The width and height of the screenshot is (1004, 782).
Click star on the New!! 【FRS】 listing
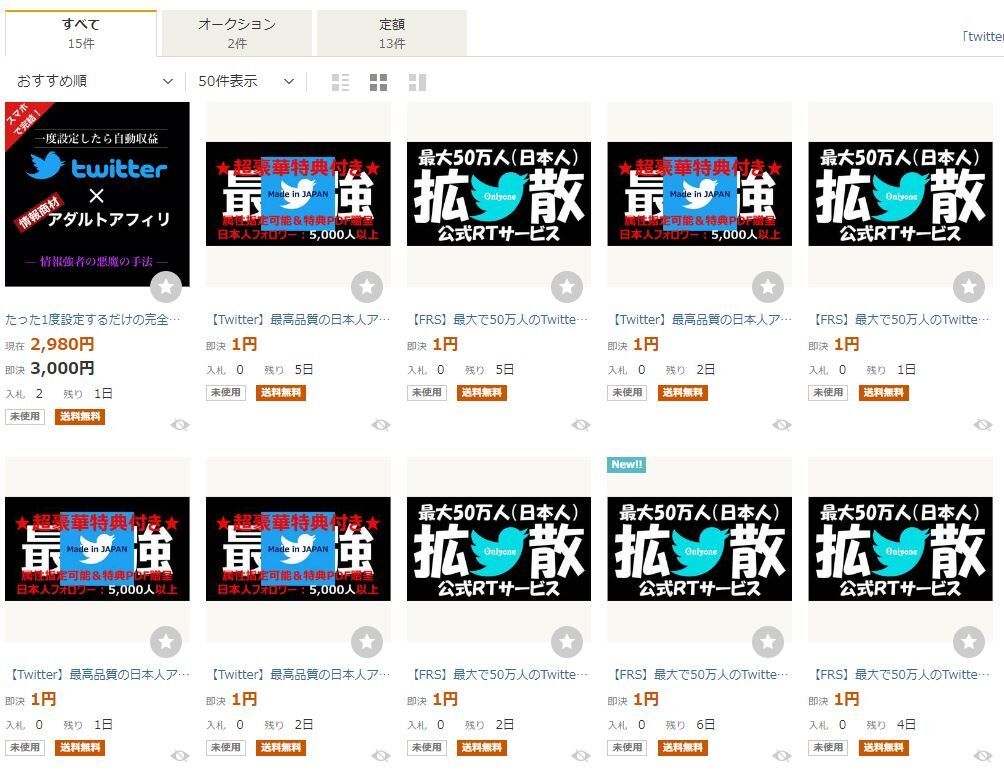(768, 641)
